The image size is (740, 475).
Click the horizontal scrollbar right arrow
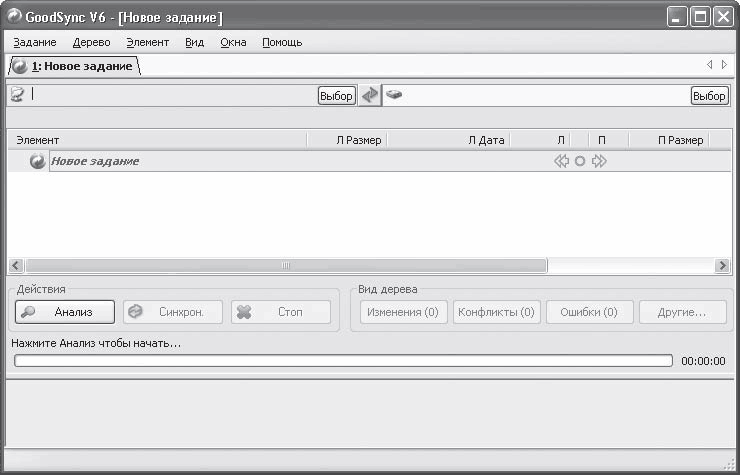[722, 265]
